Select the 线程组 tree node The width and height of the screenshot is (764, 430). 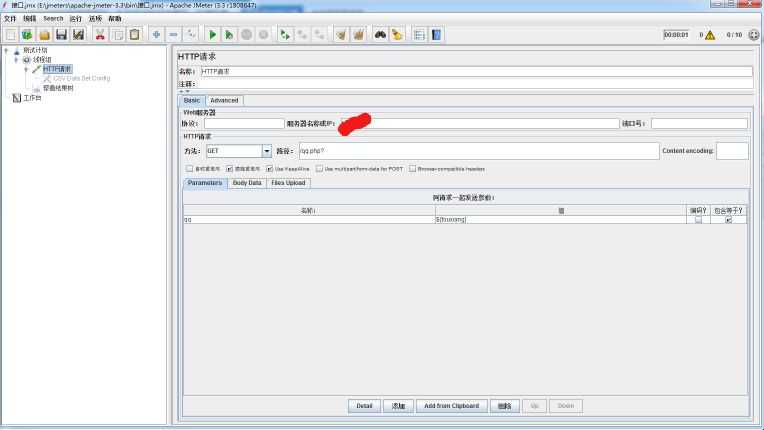point(42,59)
